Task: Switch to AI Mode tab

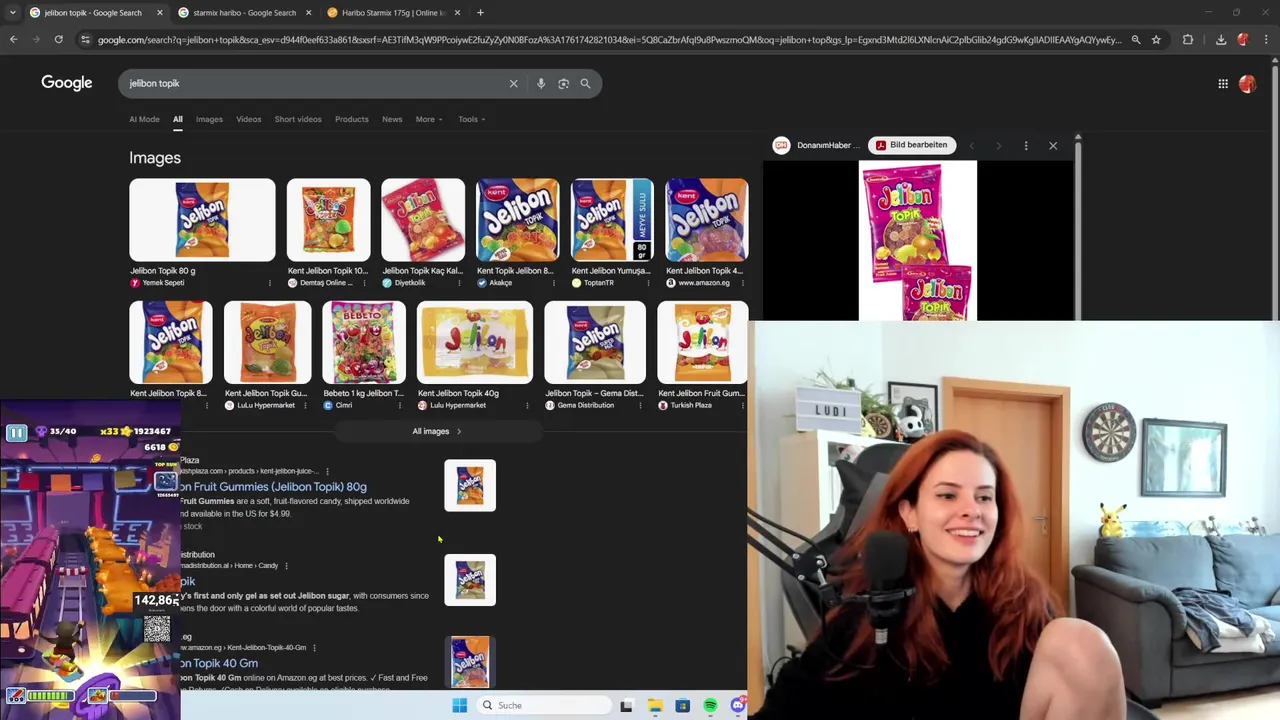Action: [x=144, y=120]
